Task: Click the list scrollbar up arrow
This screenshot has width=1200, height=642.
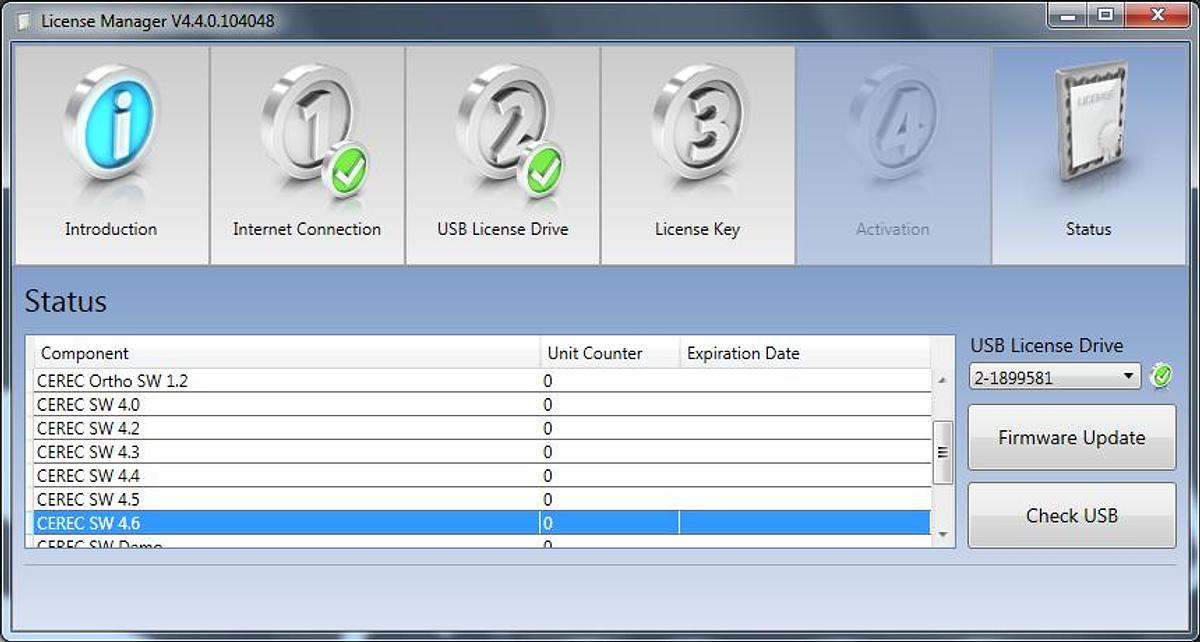Action: click(942, 381)
